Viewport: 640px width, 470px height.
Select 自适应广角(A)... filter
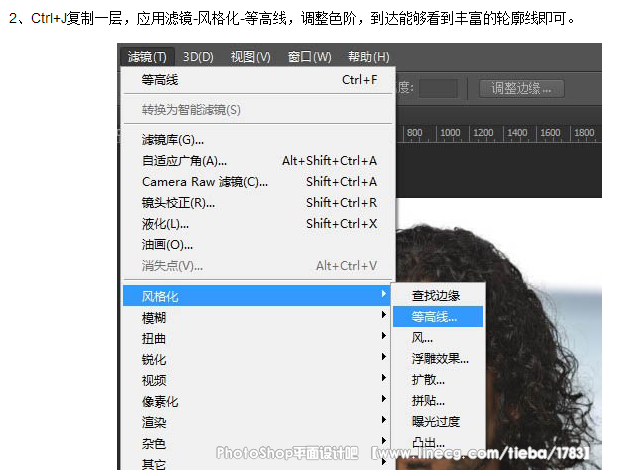point(259,161)
